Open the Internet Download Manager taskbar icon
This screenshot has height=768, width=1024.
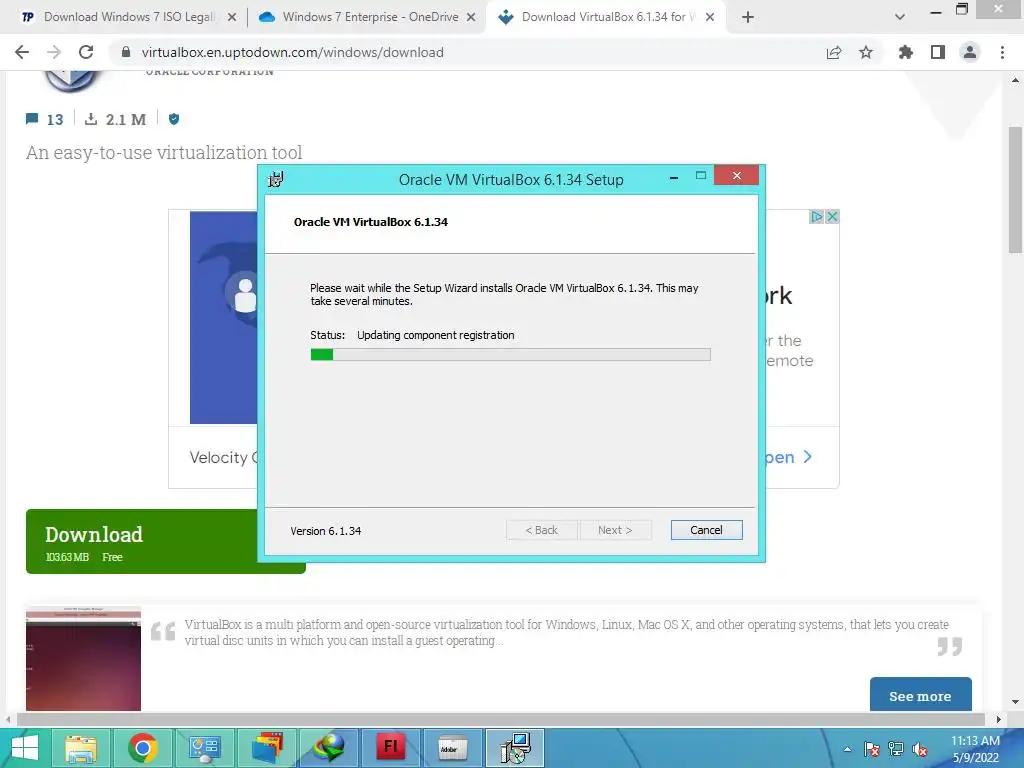tap(328, 748)
